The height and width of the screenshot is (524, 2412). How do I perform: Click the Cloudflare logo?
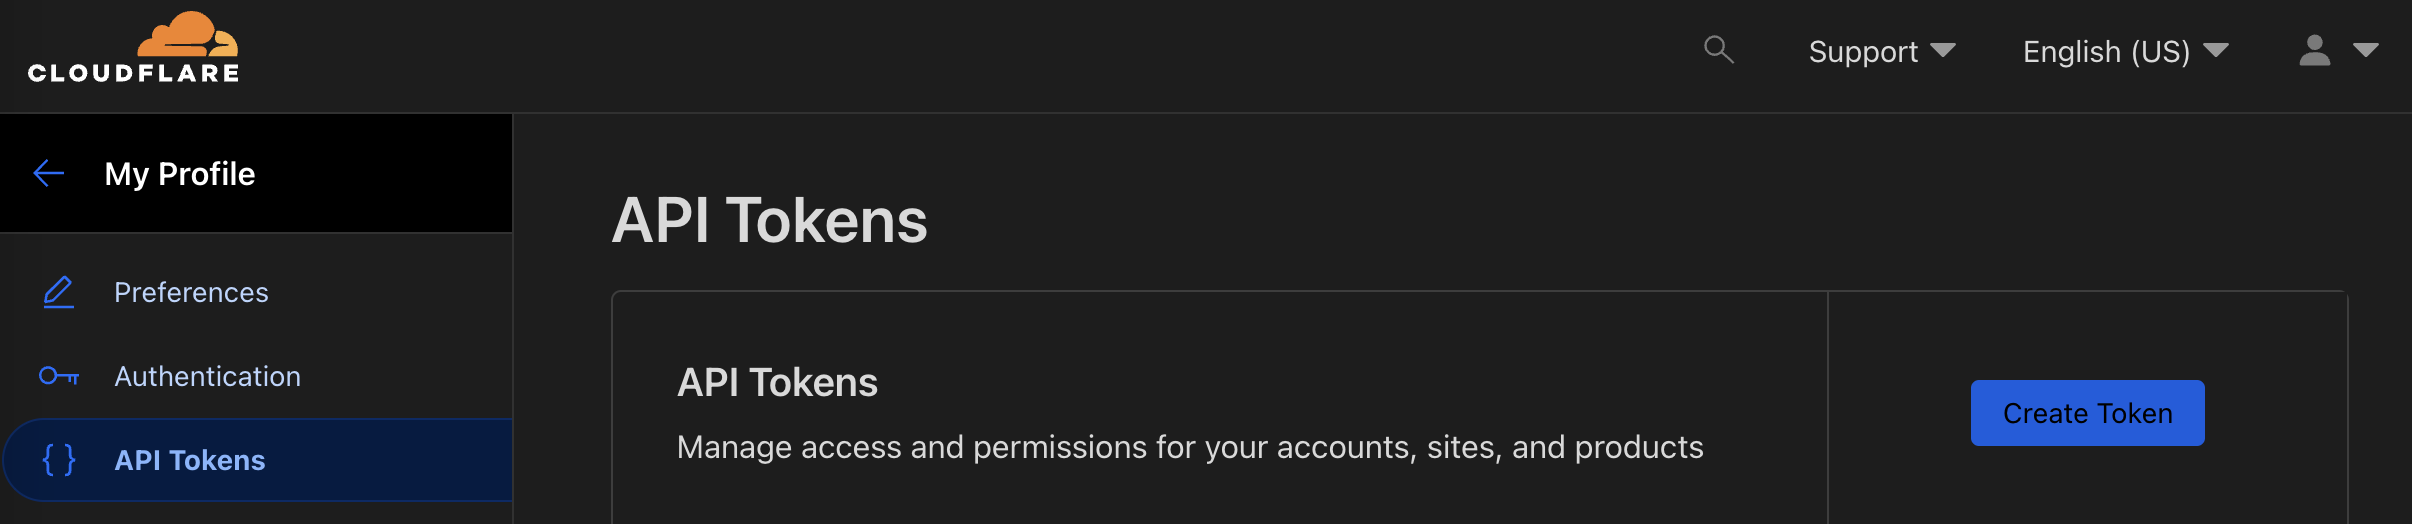point(133,47)
